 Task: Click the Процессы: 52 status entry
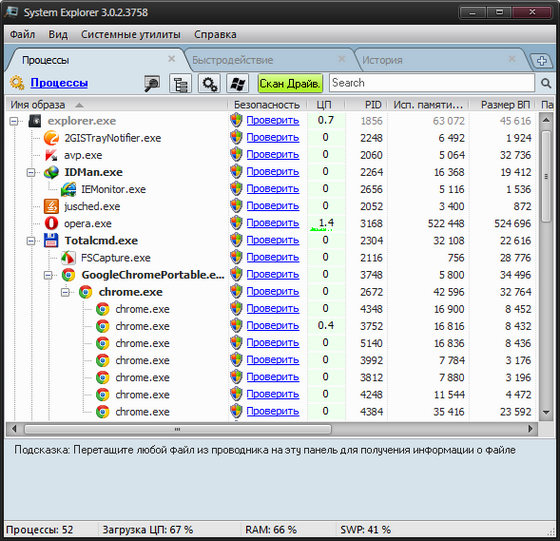(40, 530)
